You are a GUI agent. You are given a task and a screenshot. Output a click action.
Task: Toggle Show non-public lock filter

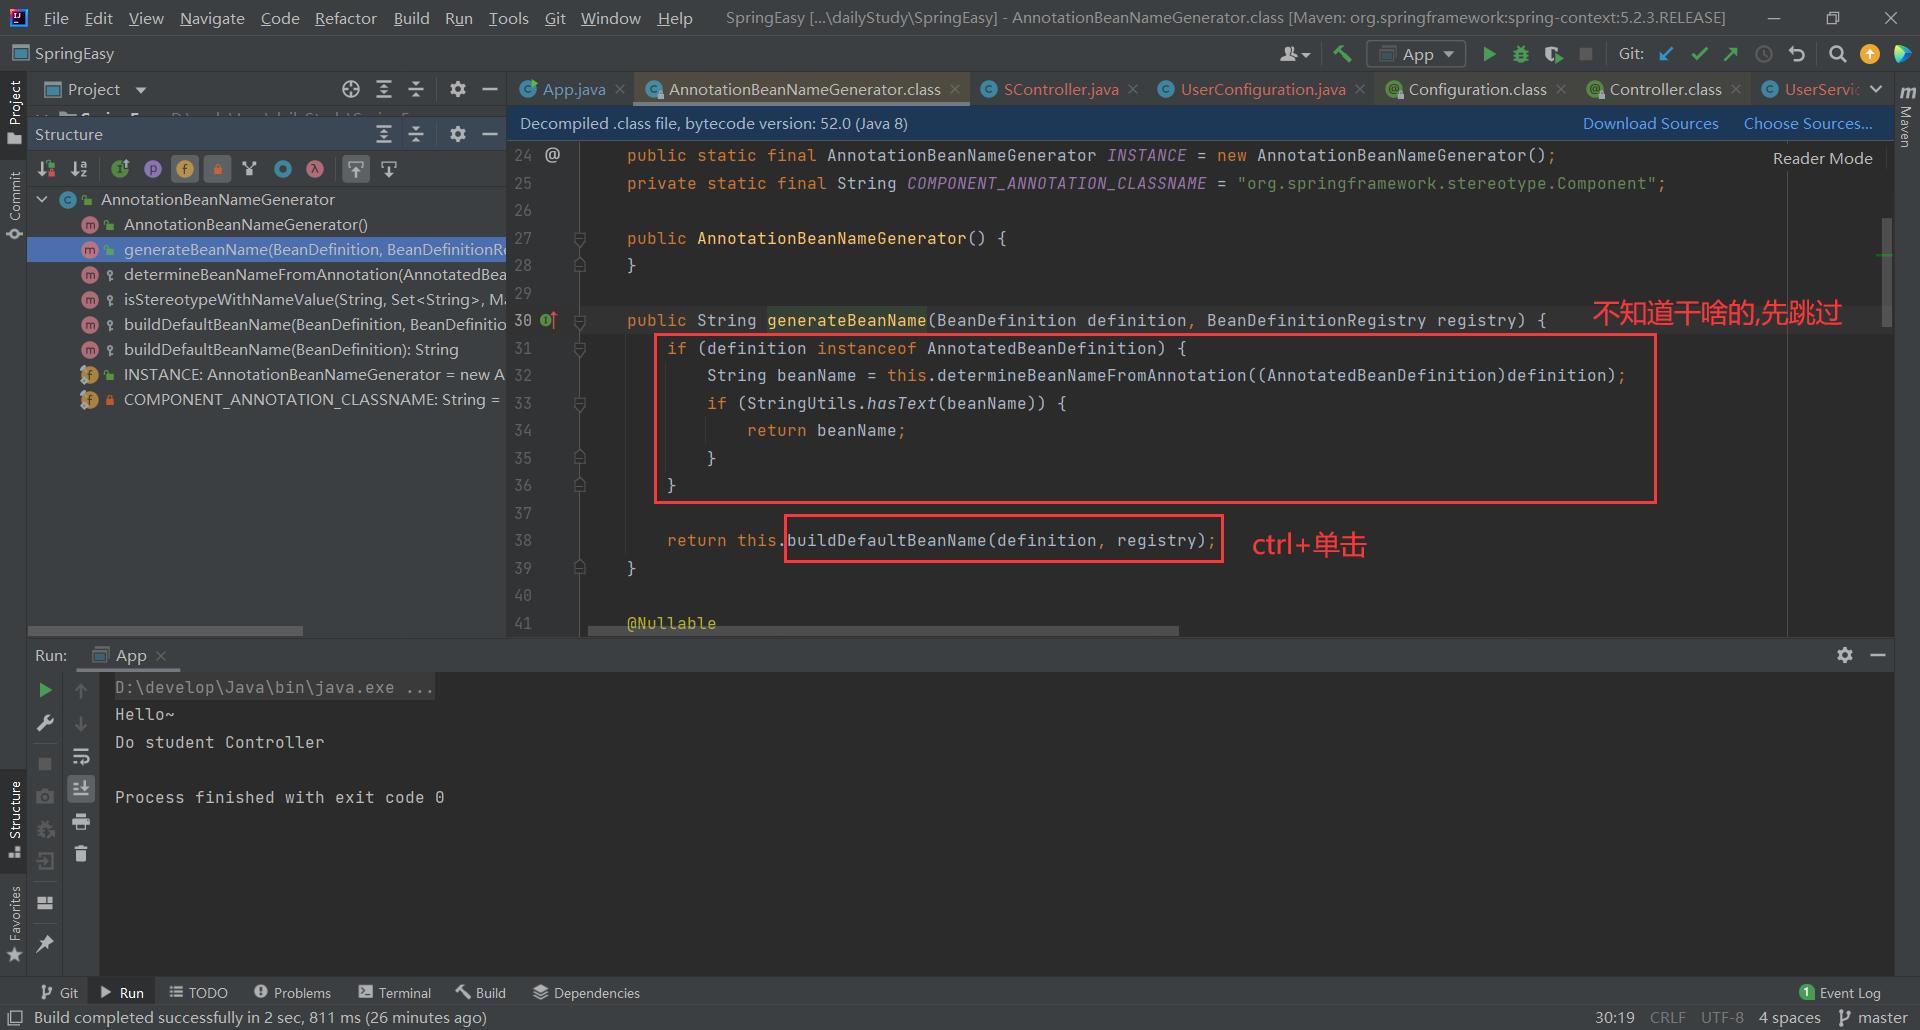[x=217, y=169]
